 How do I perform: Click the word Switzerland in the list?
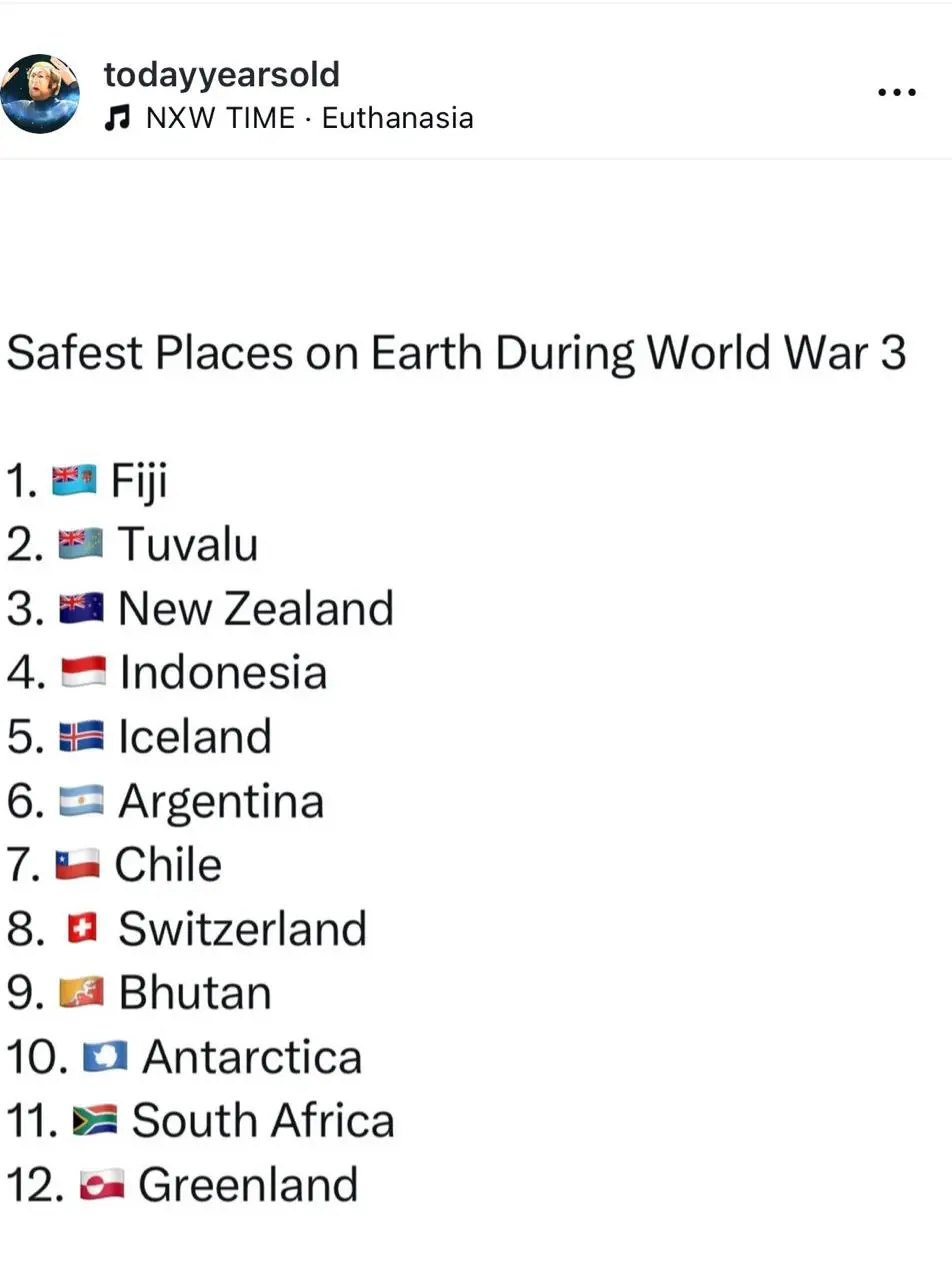click(242, 929)
